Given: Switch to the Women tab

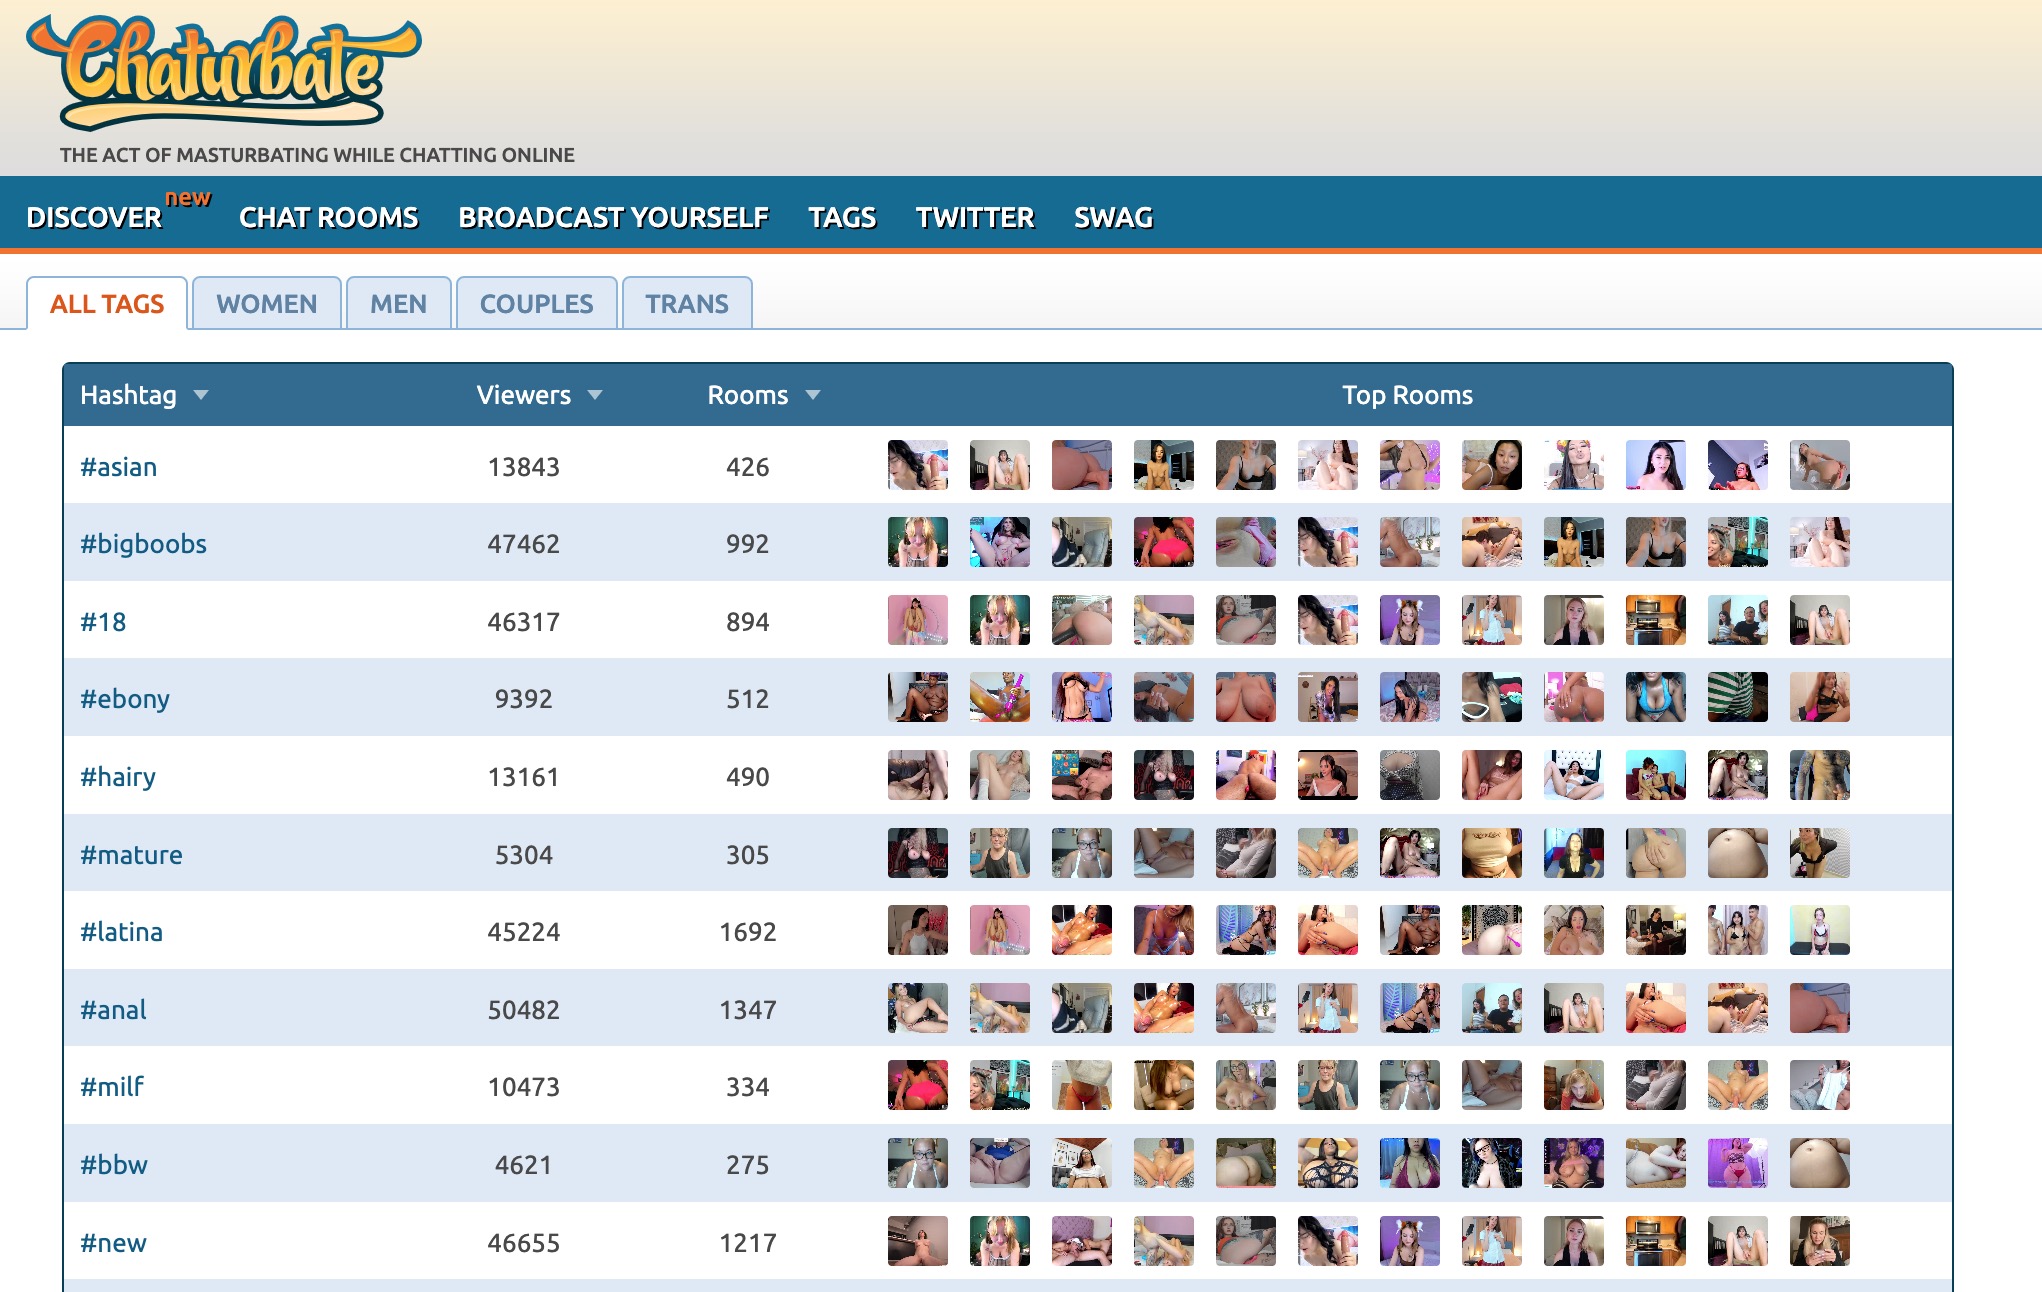Looking at the screenshot, I should point(266,304).
